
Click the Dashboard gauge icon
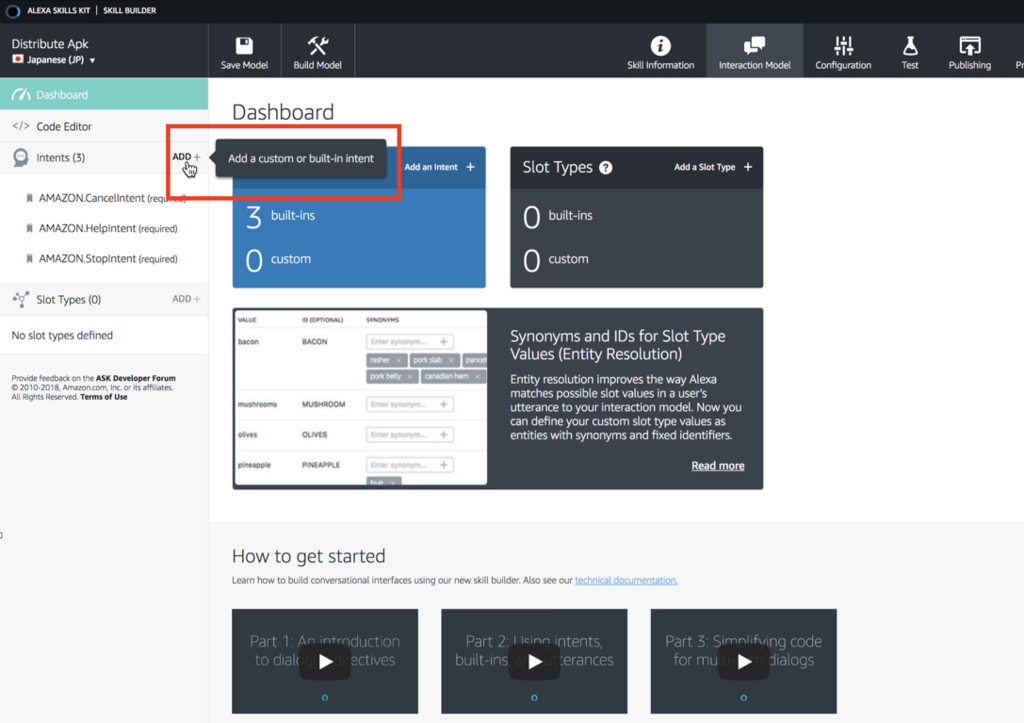pos(21,95)
